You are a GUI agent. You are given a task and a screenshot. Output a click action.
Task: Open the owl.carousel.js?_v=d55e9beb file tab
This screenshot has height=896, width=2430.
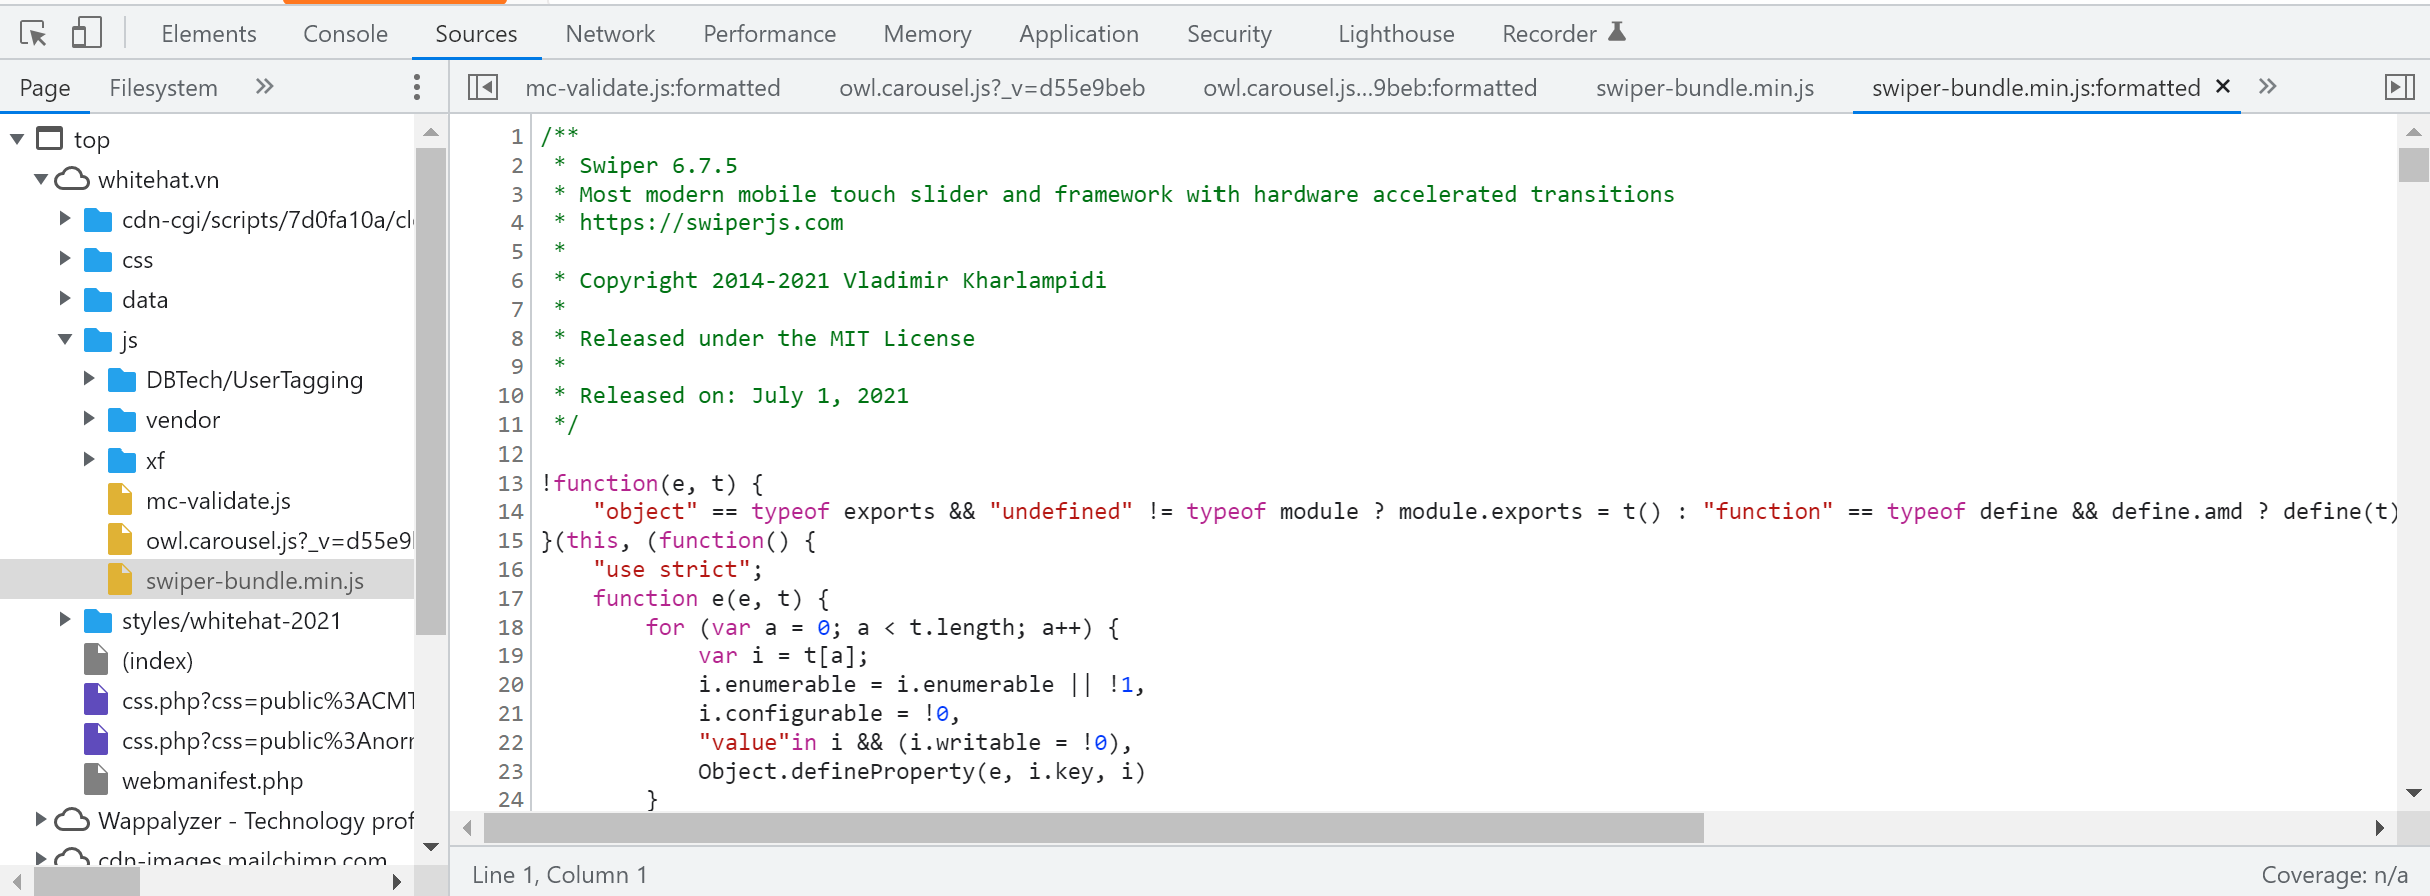992,88
